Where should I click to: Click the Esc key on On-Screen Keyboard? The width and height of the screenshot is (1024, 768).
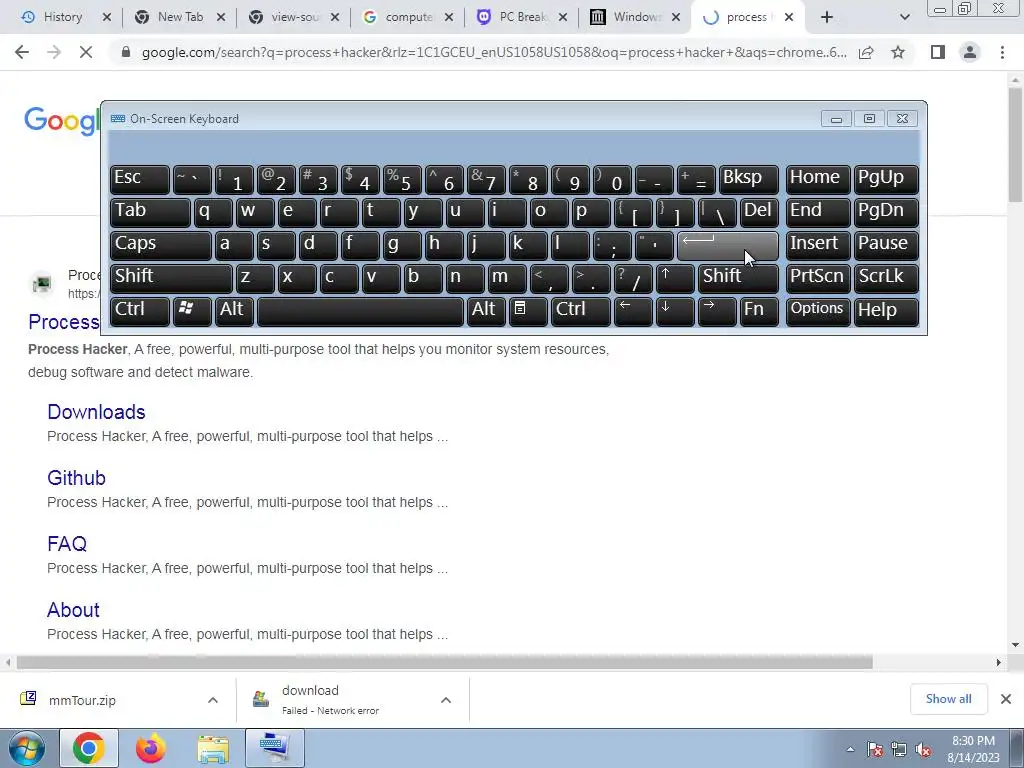pos(140,179)
